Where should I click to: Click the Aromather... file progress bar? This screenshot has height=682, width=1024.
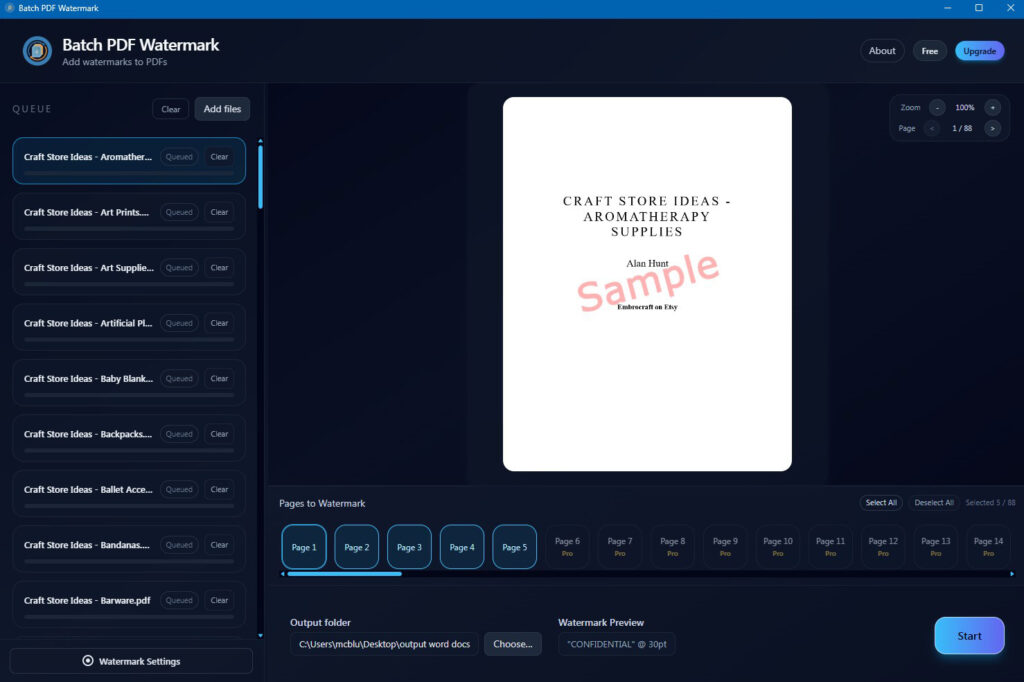[x=129, y=174]
